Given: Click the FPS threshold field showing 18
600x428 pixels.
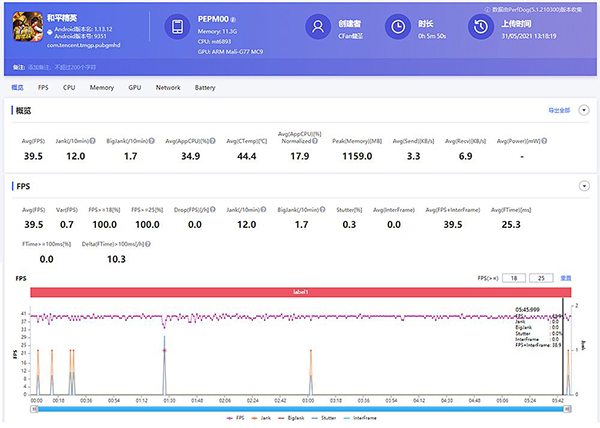Looking at the screenshot, I should [x=513, y=277].
